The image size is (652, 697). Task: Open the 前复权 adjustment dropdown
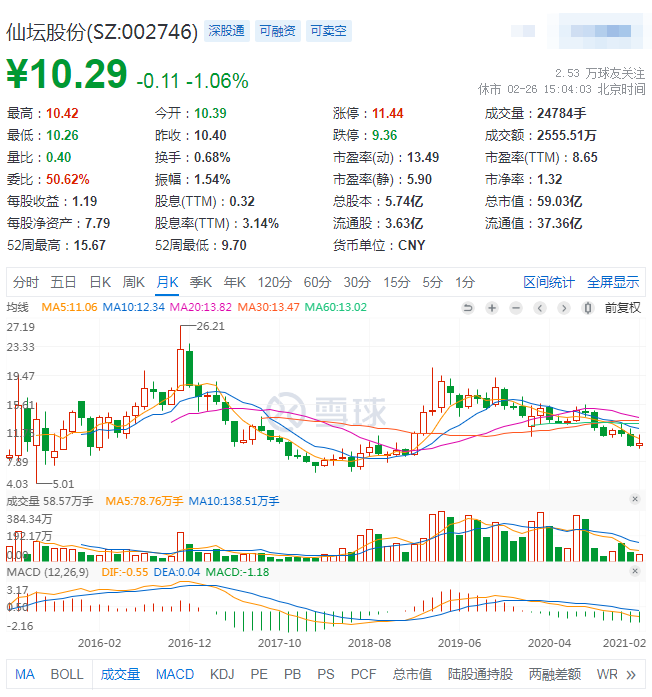click(622, 308)
